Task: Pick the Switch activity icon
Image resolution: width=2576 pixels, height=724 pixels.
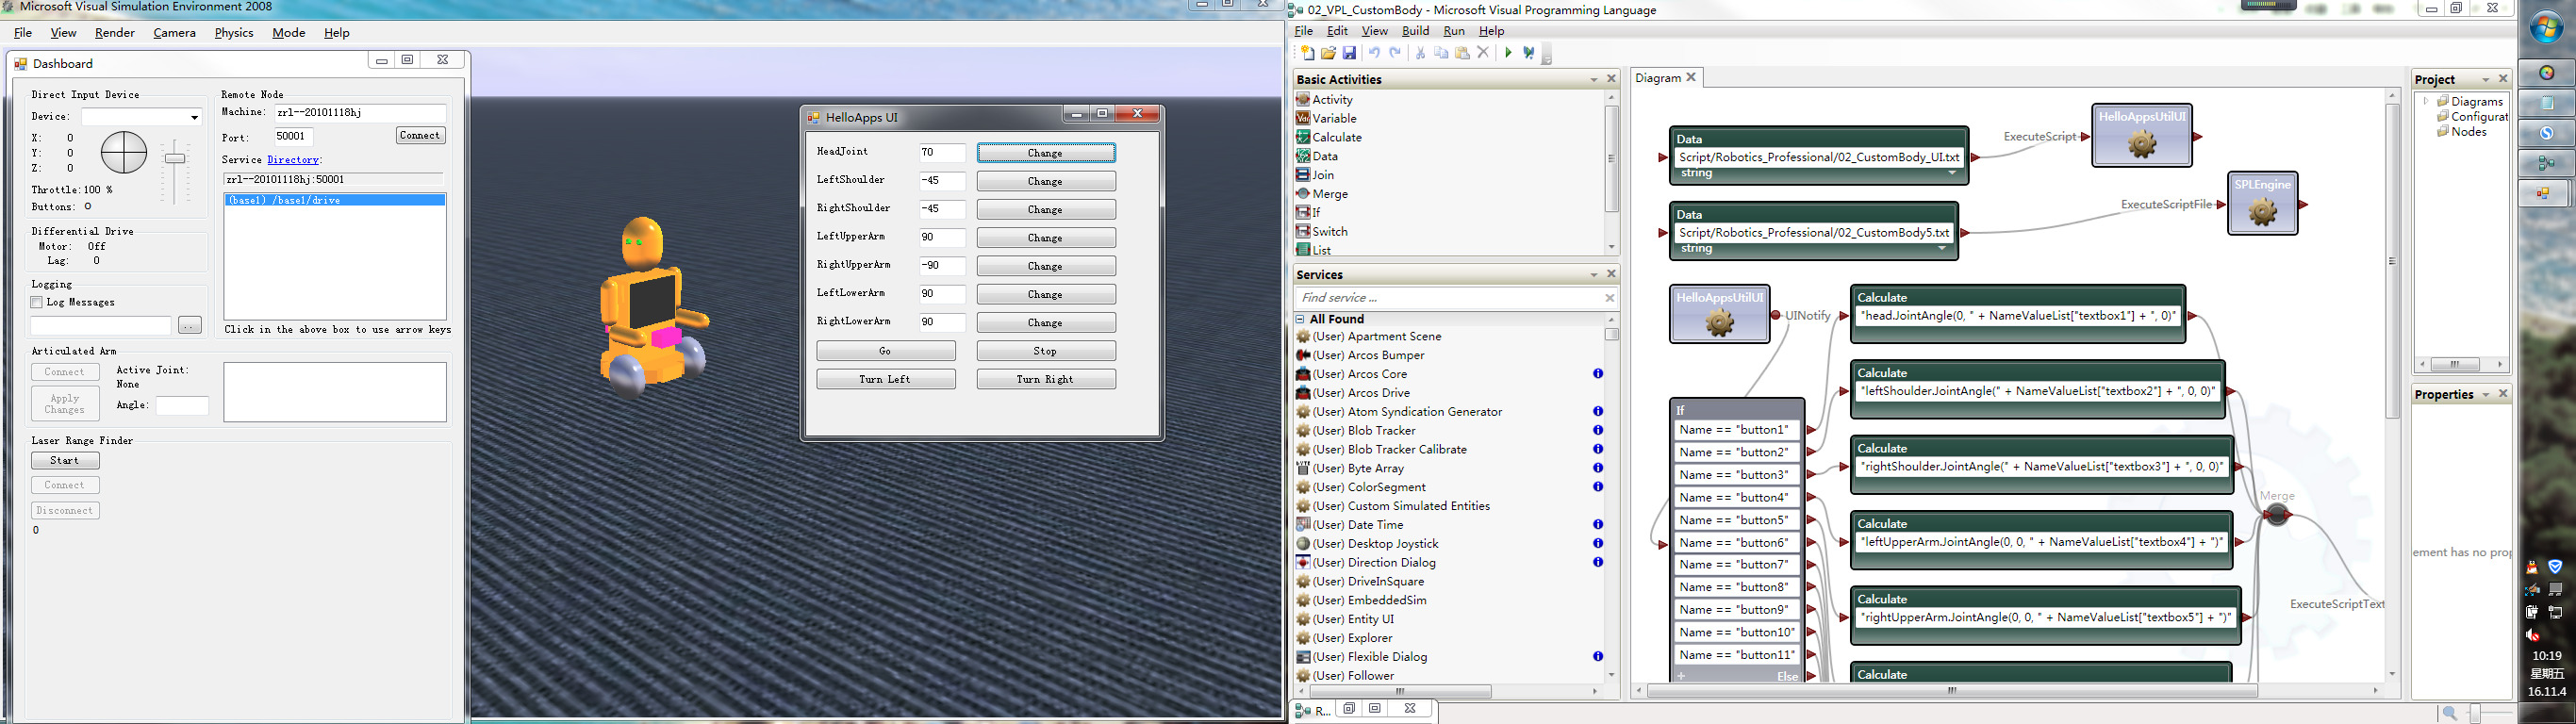Action: (x=1303, y=231)
